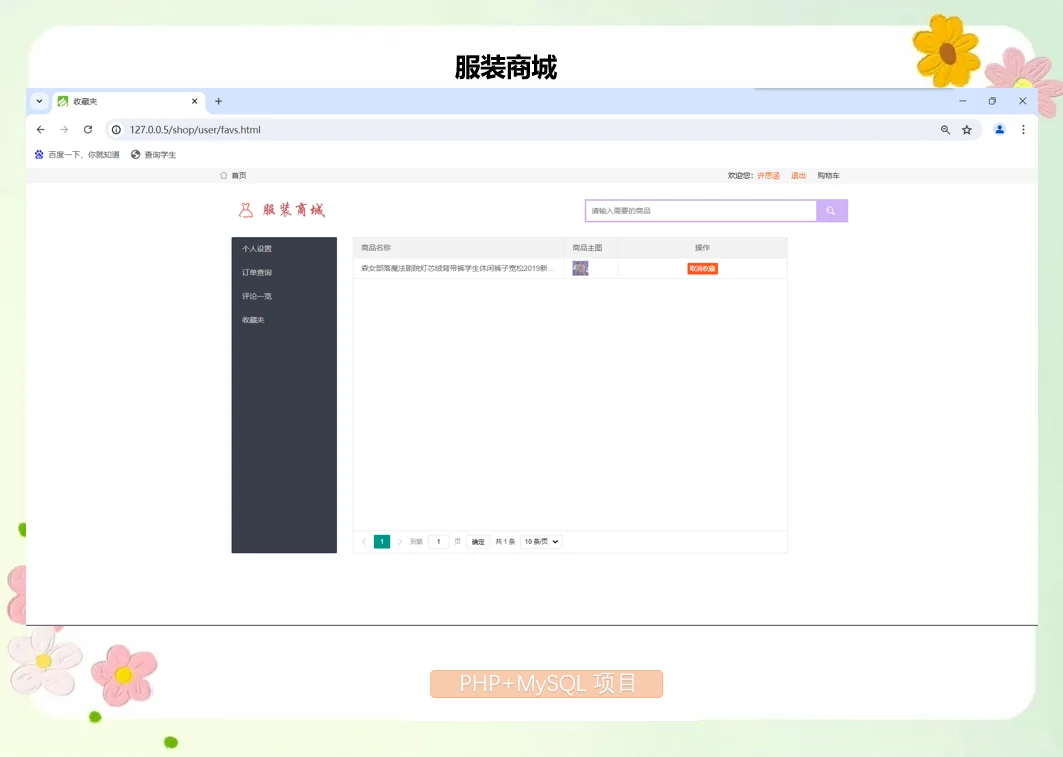The height and width of the screenshot is (757, 1063).
Task: Click the 退出 logout link
Action: (x=798, y=175)
